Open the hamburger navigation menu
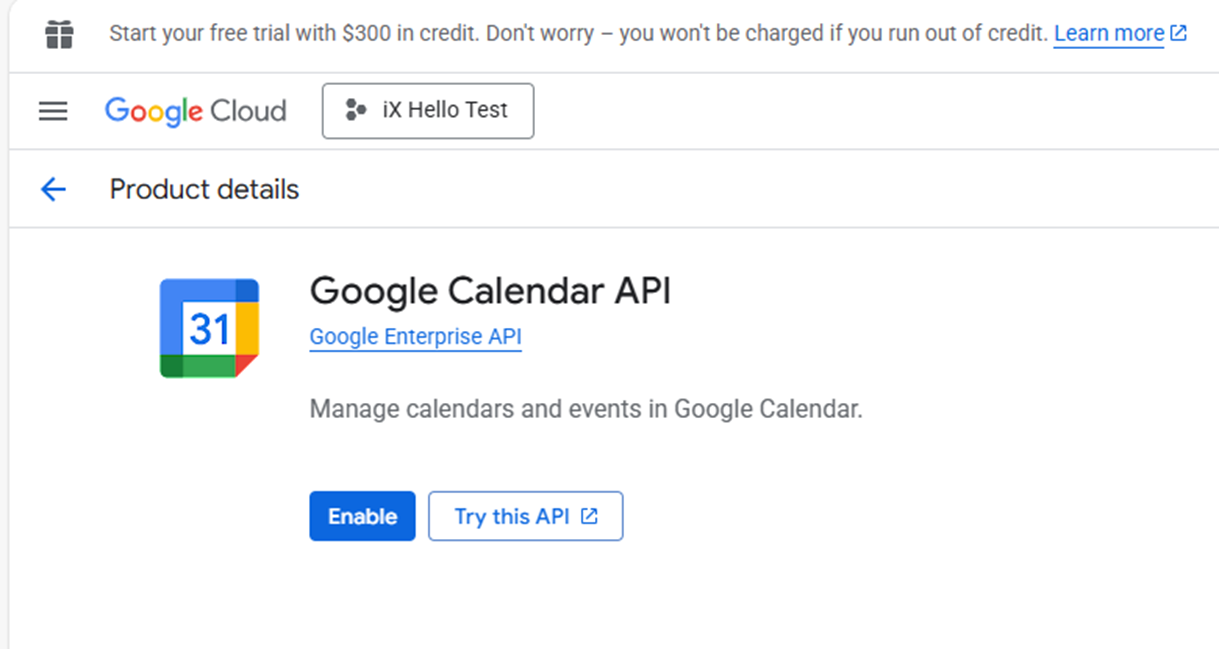The image size is (1219, 649). (53, 111)
